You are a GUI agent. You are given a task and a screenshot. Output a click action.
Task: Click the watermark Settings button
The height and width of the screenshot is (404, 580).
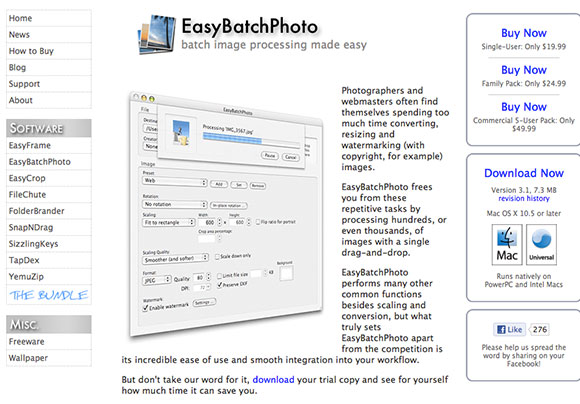tap(204, 303)
